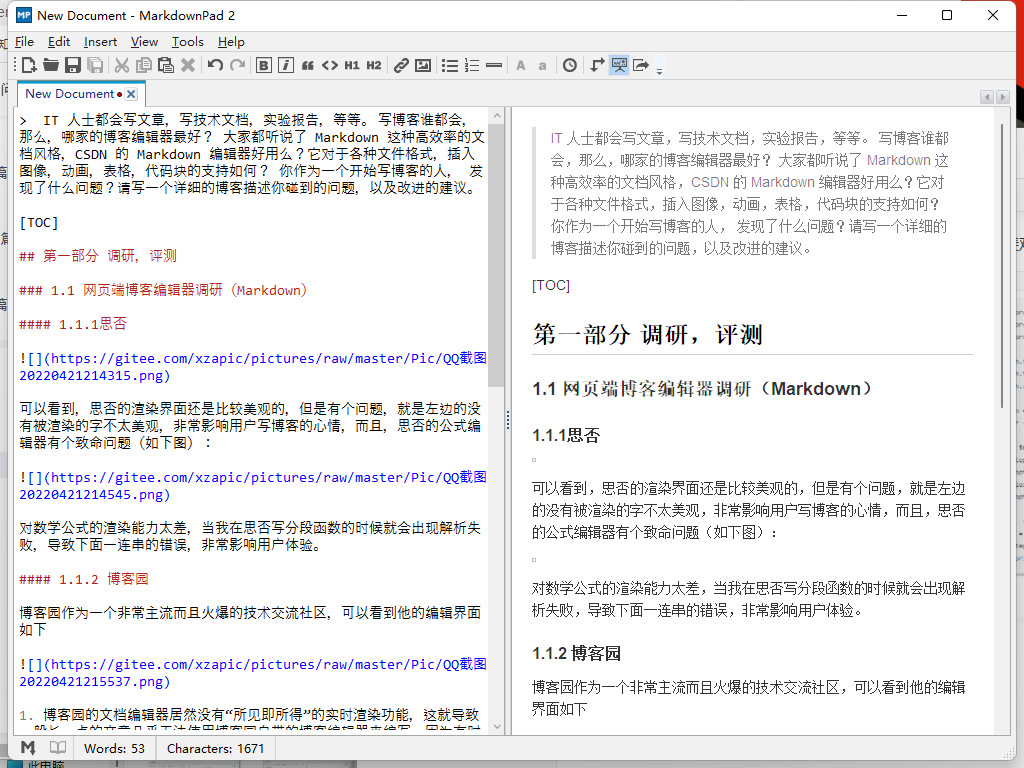This screenshot has height=768, width=1024.
Task: Delete selection with the X icon
Action: tap(188, 65)
